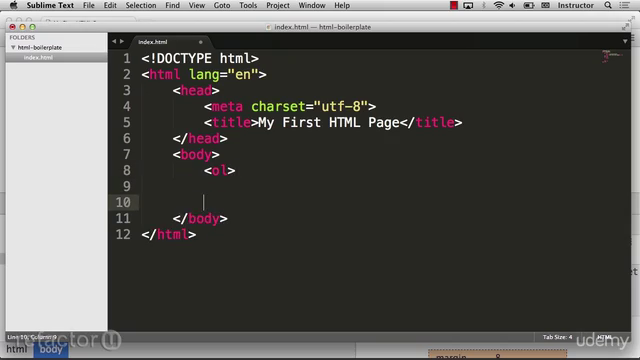The height and width of the screenshot is (360, 640).
Task: Open the View menu
Action: click(x=197, y=5)
